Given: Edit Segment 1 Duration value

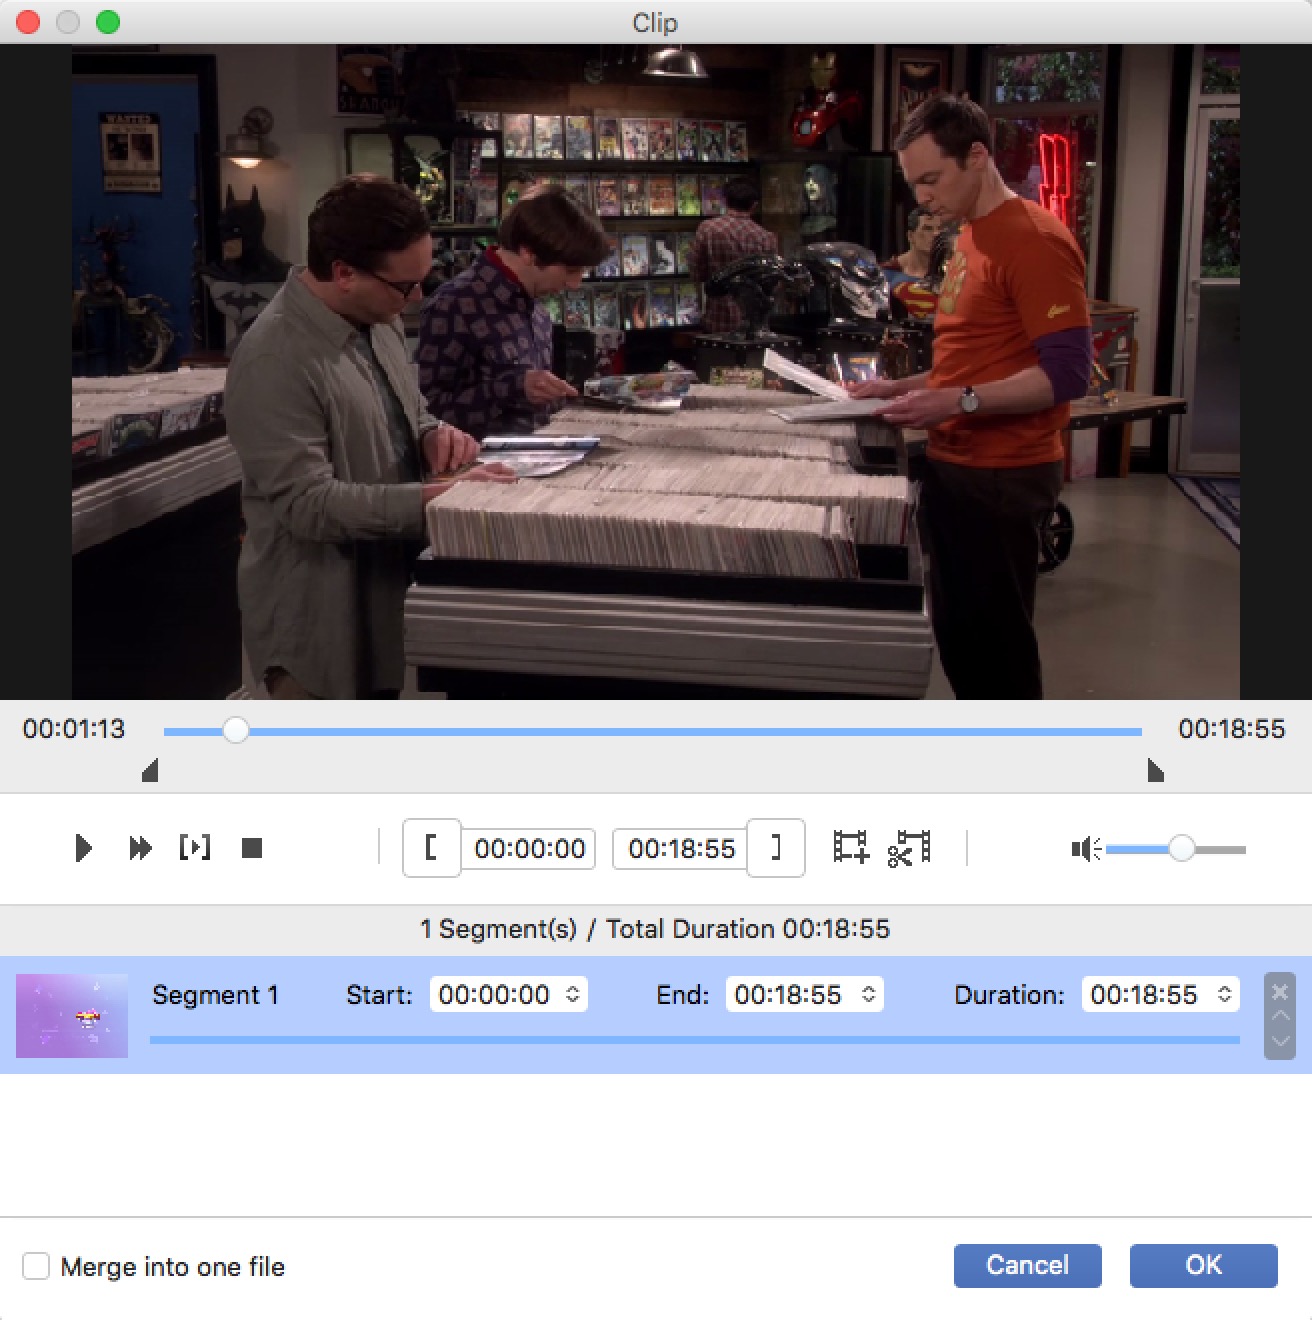Looking at the screenshot, I should (1145, 995).
